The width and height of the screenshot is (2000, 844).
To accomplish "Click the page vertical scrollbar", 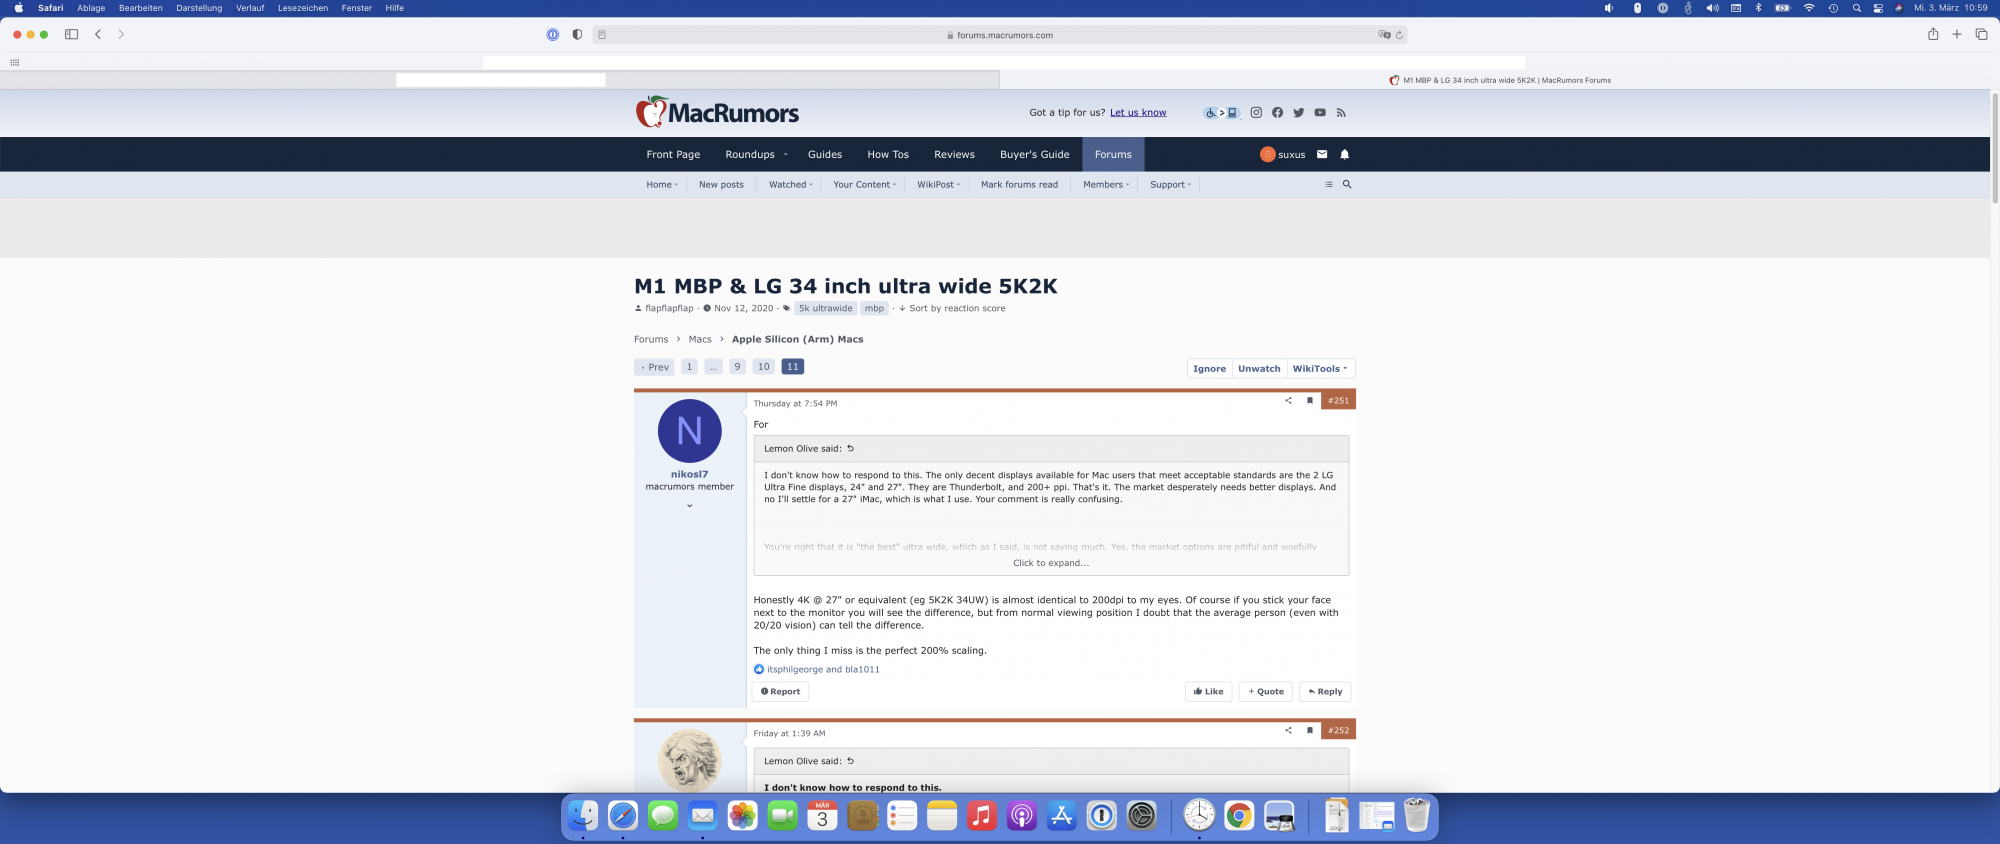I will pyautogui.click(x=1995, y=148).
